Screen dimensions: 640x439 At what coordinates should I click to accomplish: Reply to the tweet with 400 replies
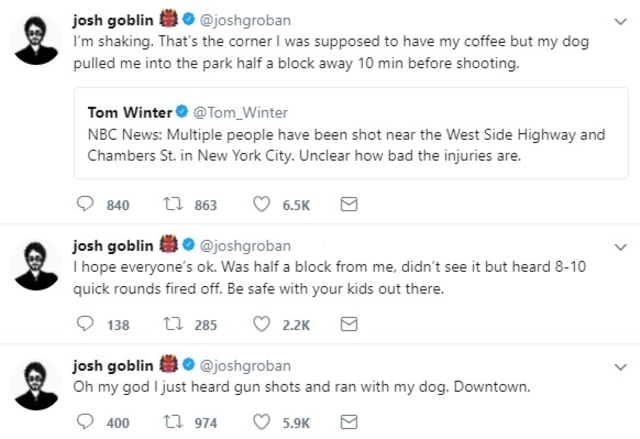[x=85, y=422]
